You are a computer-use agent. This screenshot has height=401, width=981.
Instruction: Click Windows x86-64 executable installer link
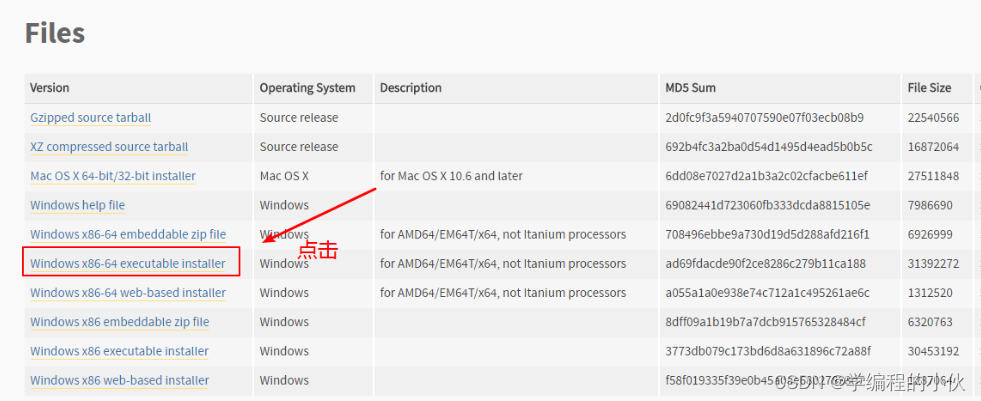tap(128, 263)
